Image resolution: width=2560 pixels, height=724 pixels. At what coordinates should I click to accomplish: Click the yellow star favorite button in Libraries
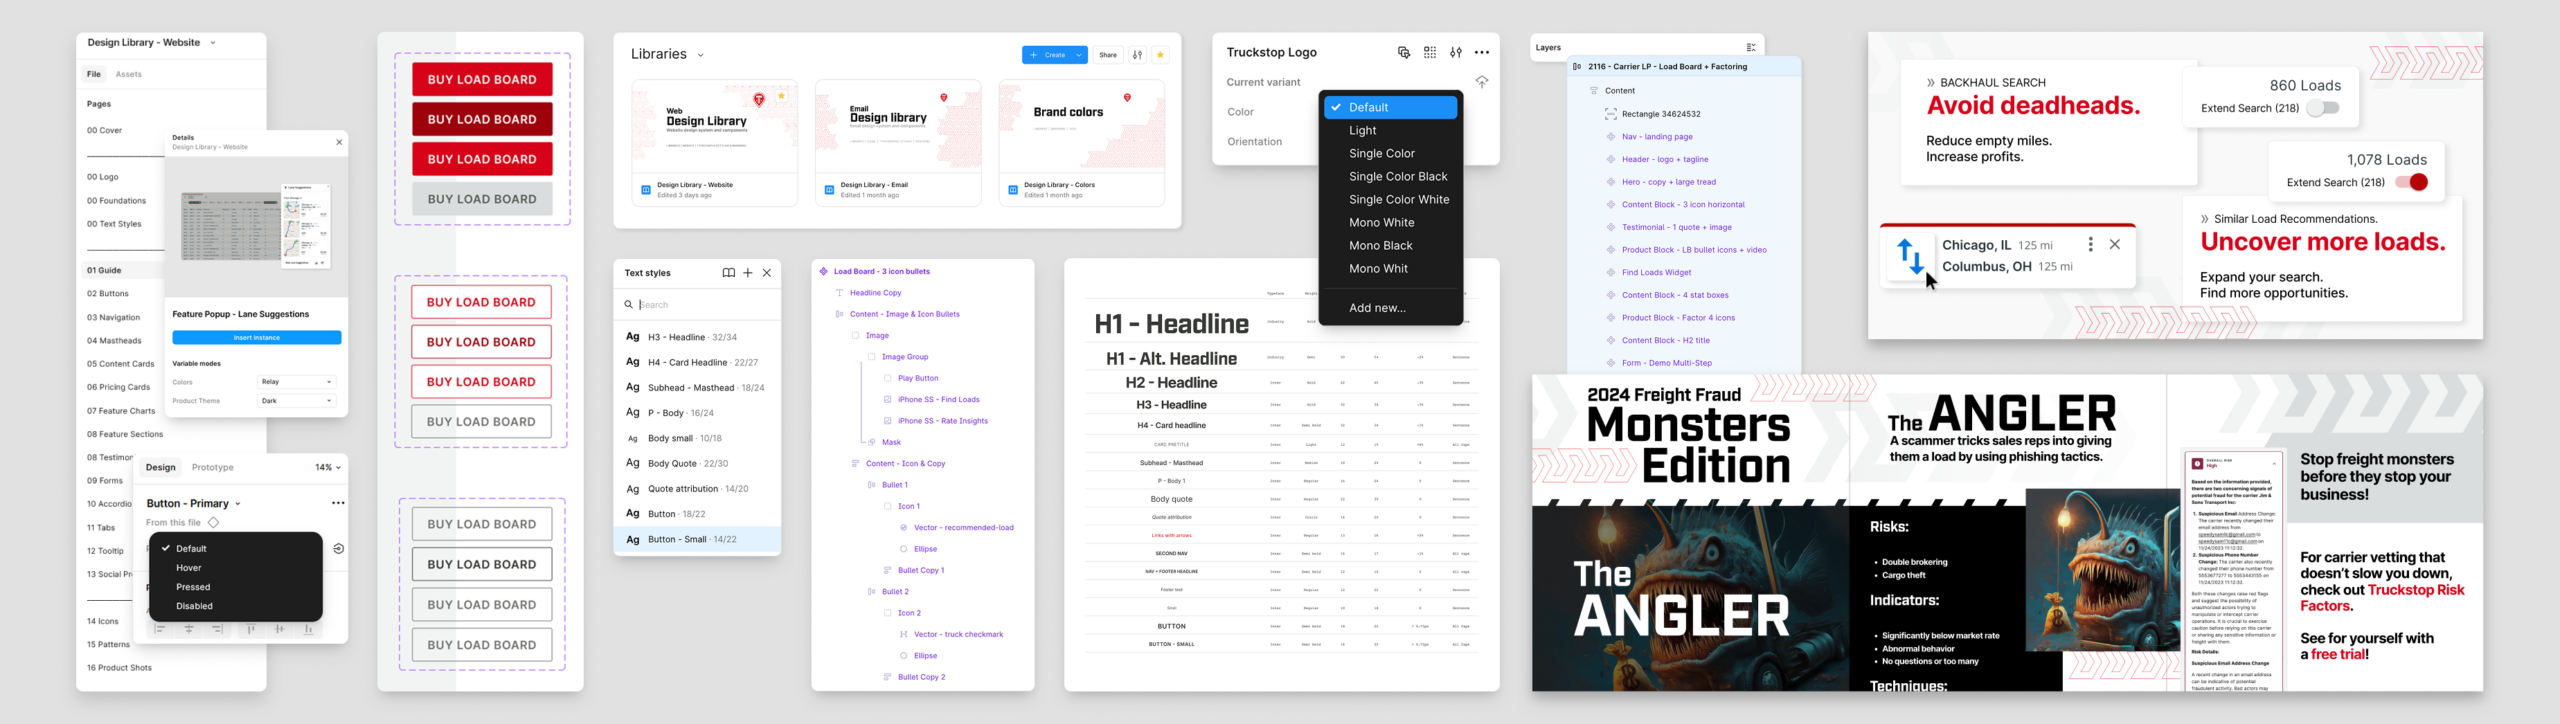(1160, 55)
